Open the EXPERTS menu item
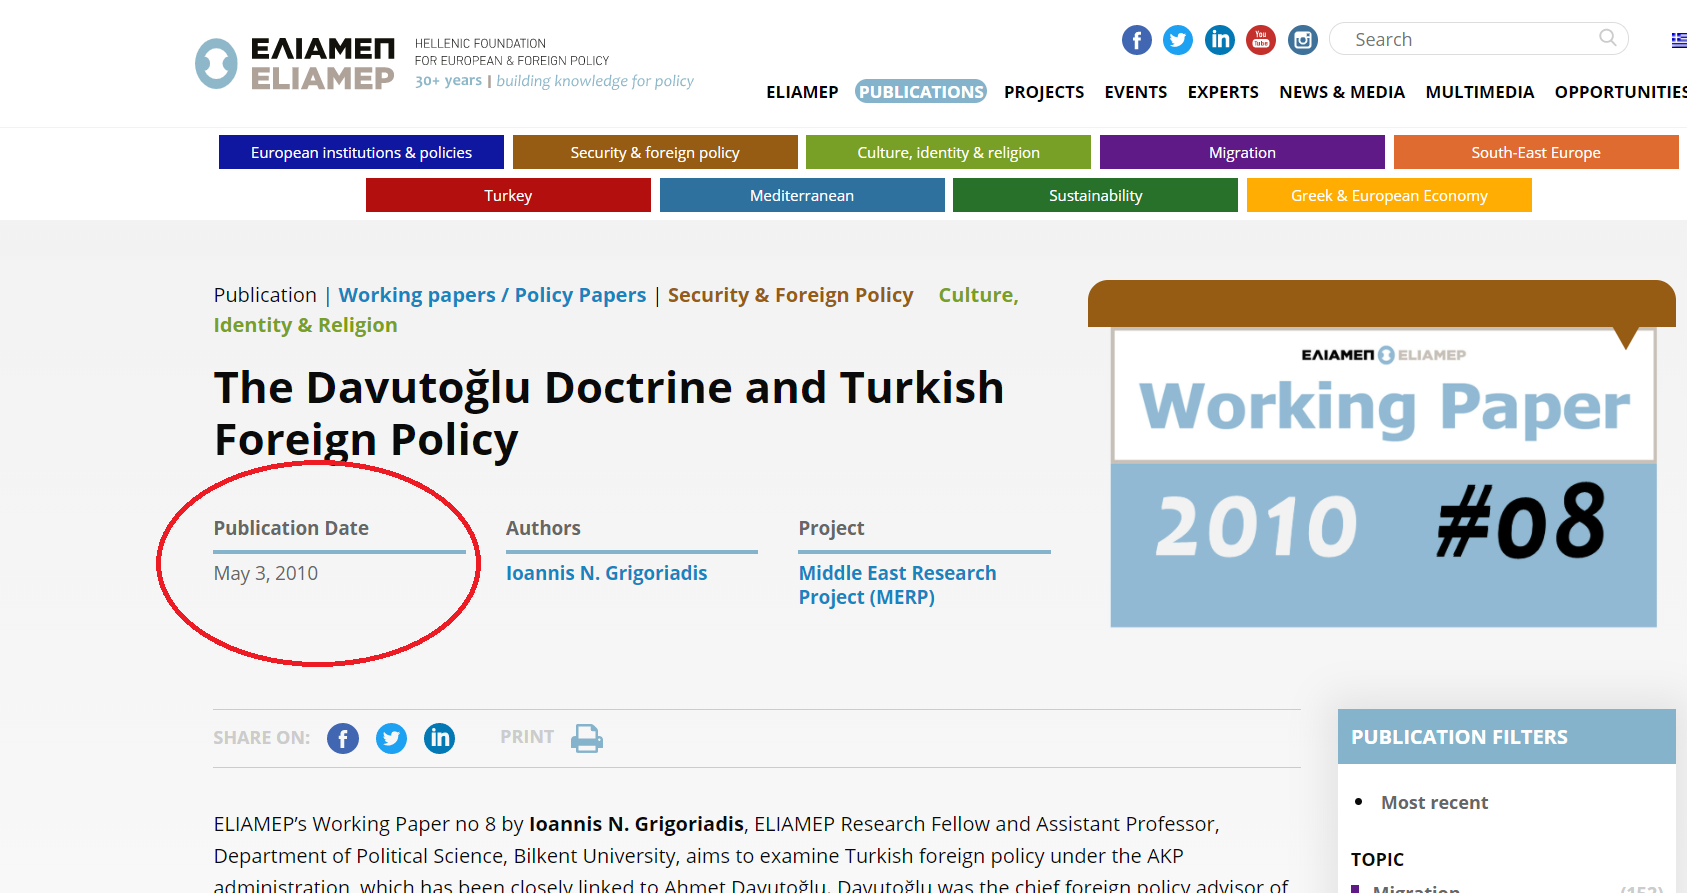 [x=1222, y=92]
